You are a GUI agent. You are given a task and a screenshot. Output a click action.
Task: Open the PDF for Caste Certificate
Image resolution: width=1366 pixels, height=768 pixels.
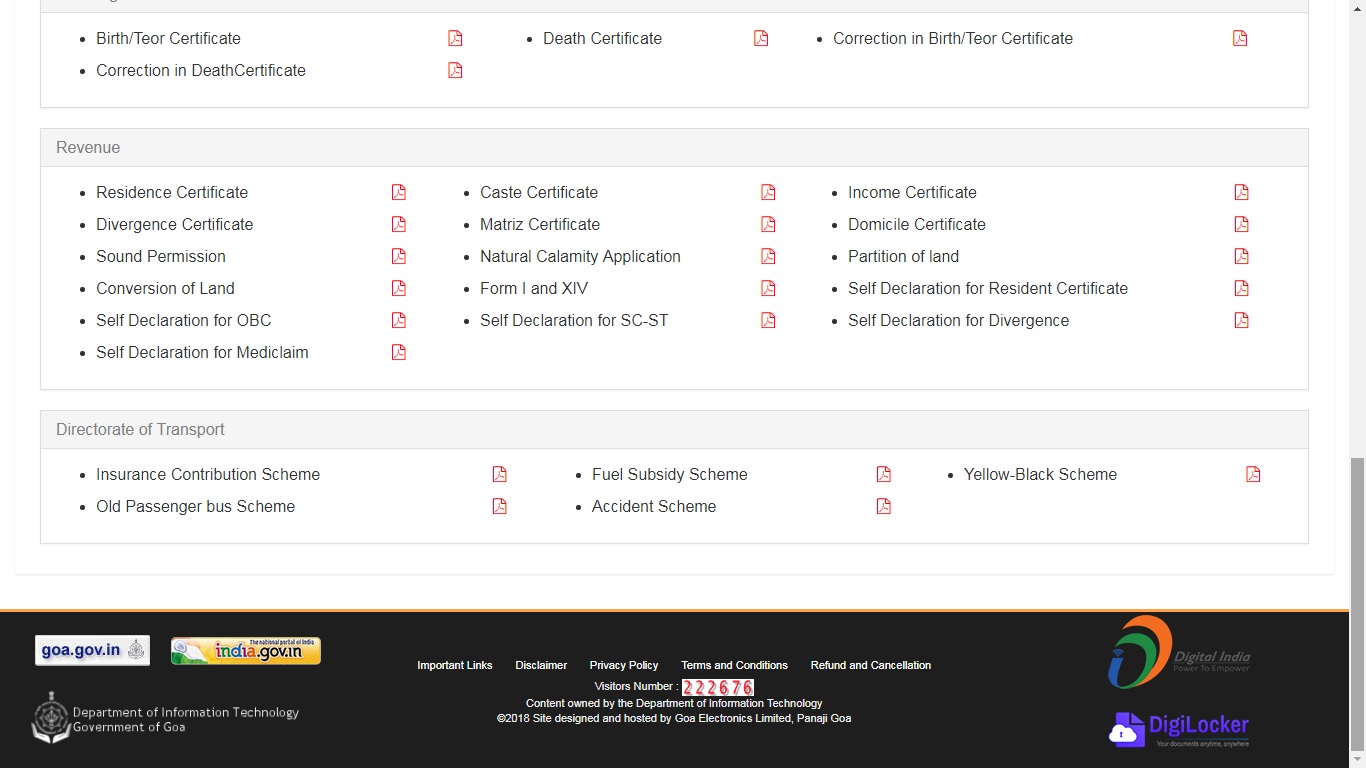point(767,191)
